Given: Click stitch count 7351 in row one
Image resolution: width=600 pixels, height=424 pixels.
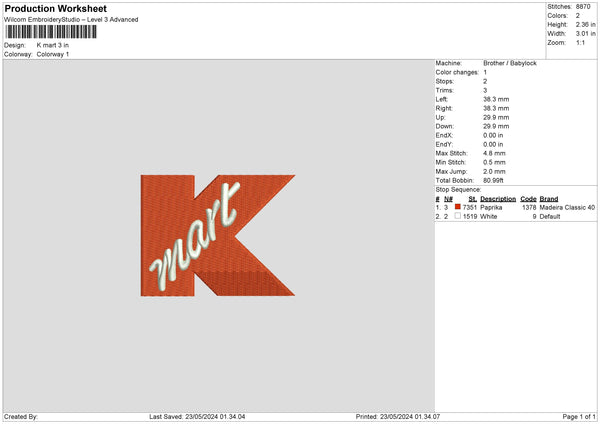Looking at the screenshot, I should coord(470,207).
